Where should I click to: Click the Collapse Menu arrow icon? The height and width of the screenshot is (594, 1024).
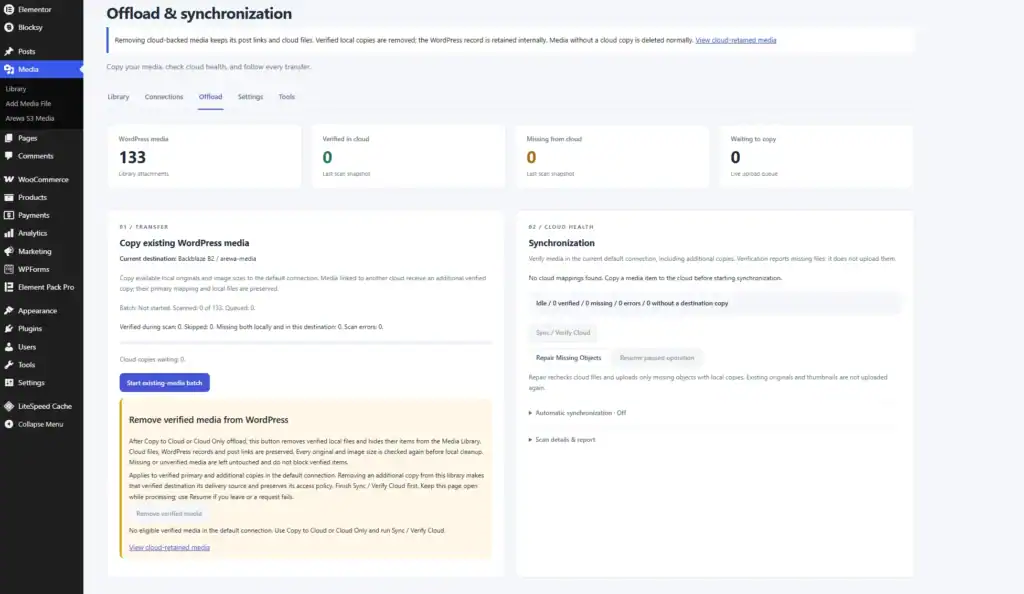(8, 424)
